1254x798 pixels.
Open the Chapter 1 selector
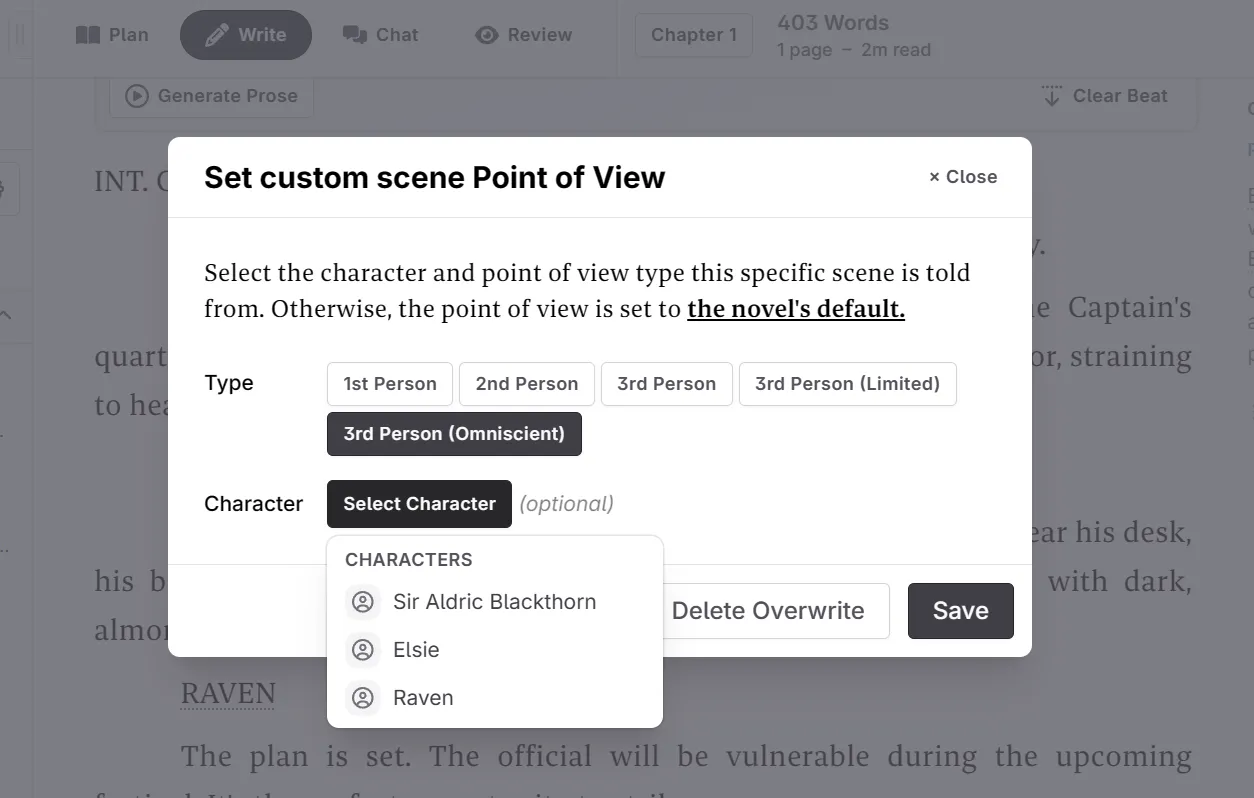click(x=693, y=35)
